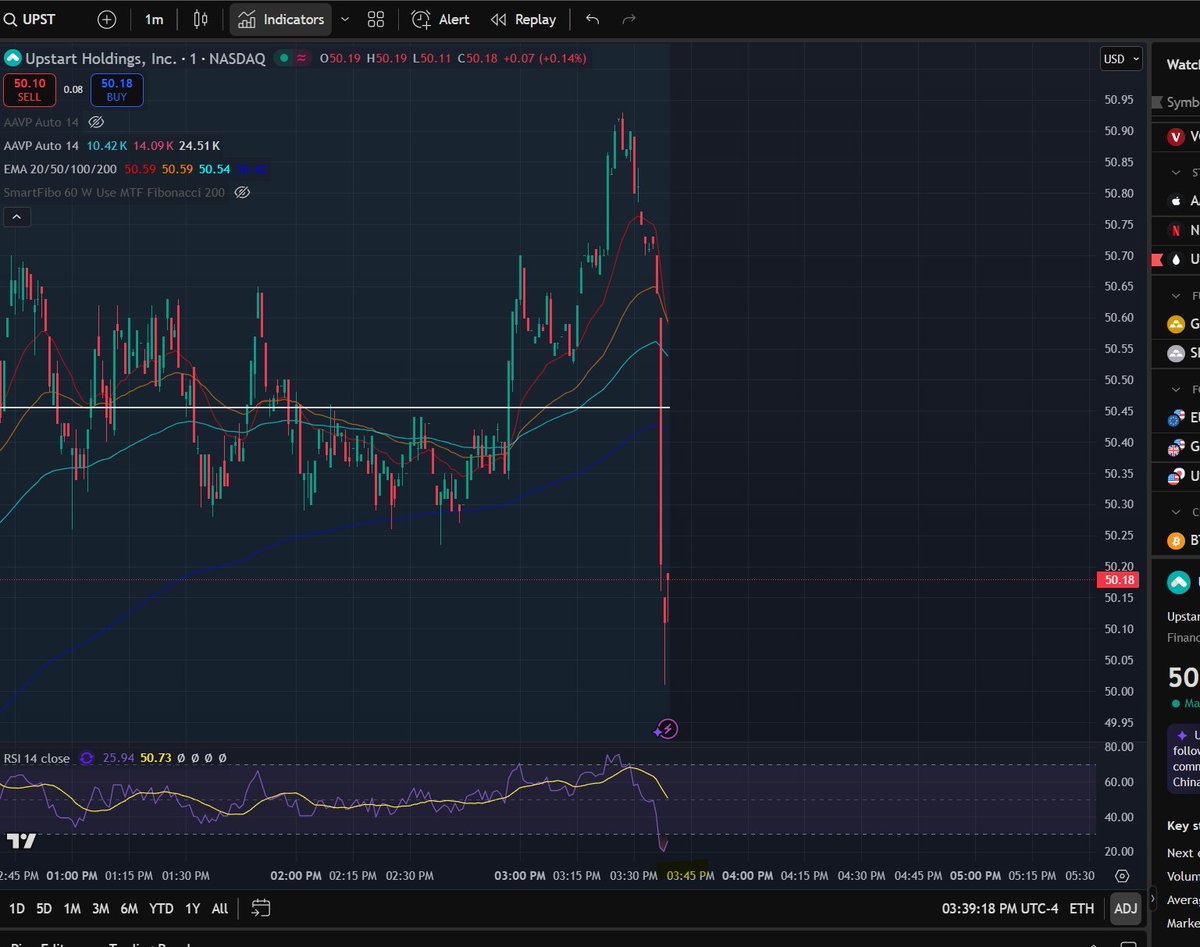This screenshot has height=947, width=1200.
Task: Select the Netflix logo watchlist row
Action: coord(1176,230)
